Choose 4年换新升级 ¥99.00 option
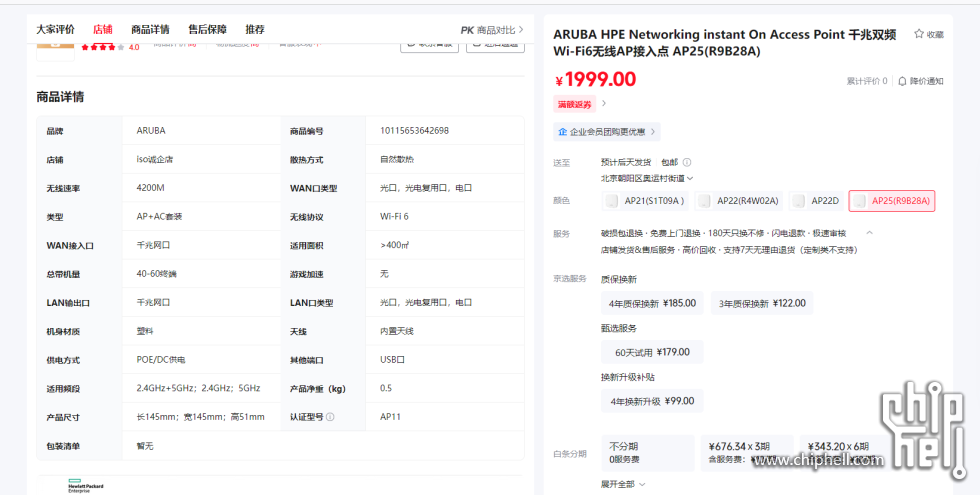980x495 pixels. click(652, 401)
